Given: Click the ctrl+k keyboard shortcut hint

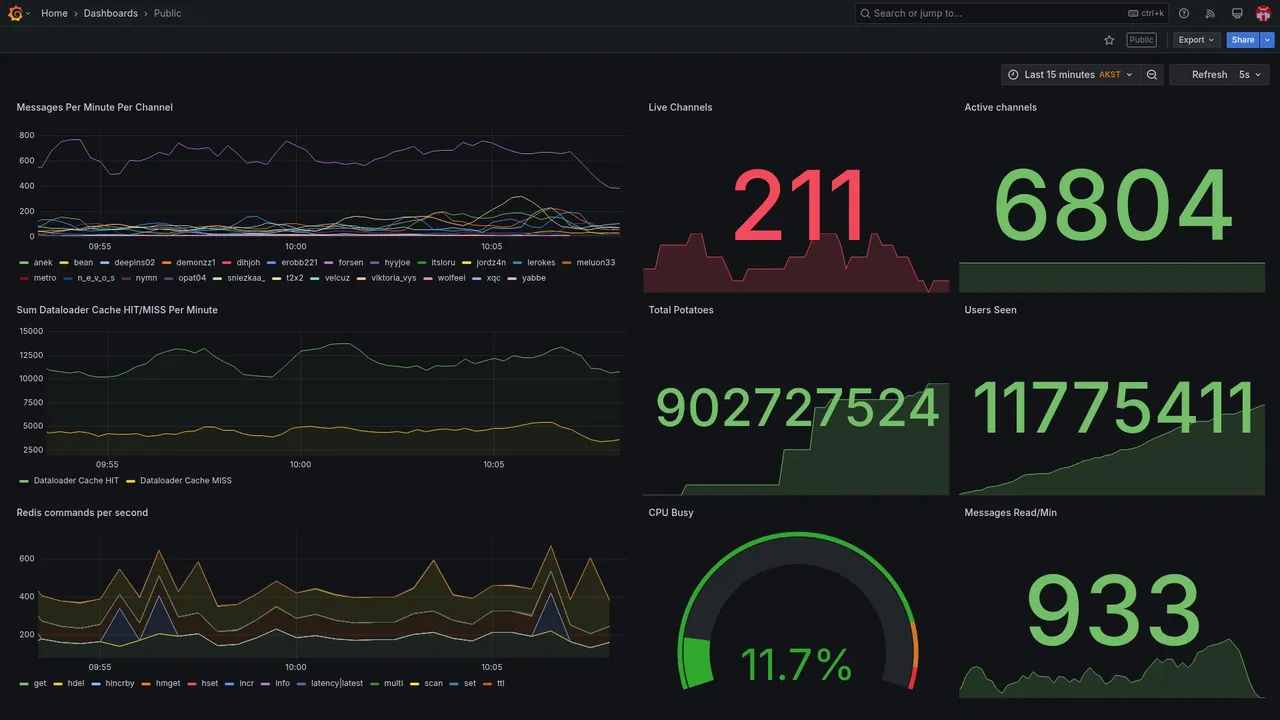Looking at the screenshot, I should [1146, 13].
